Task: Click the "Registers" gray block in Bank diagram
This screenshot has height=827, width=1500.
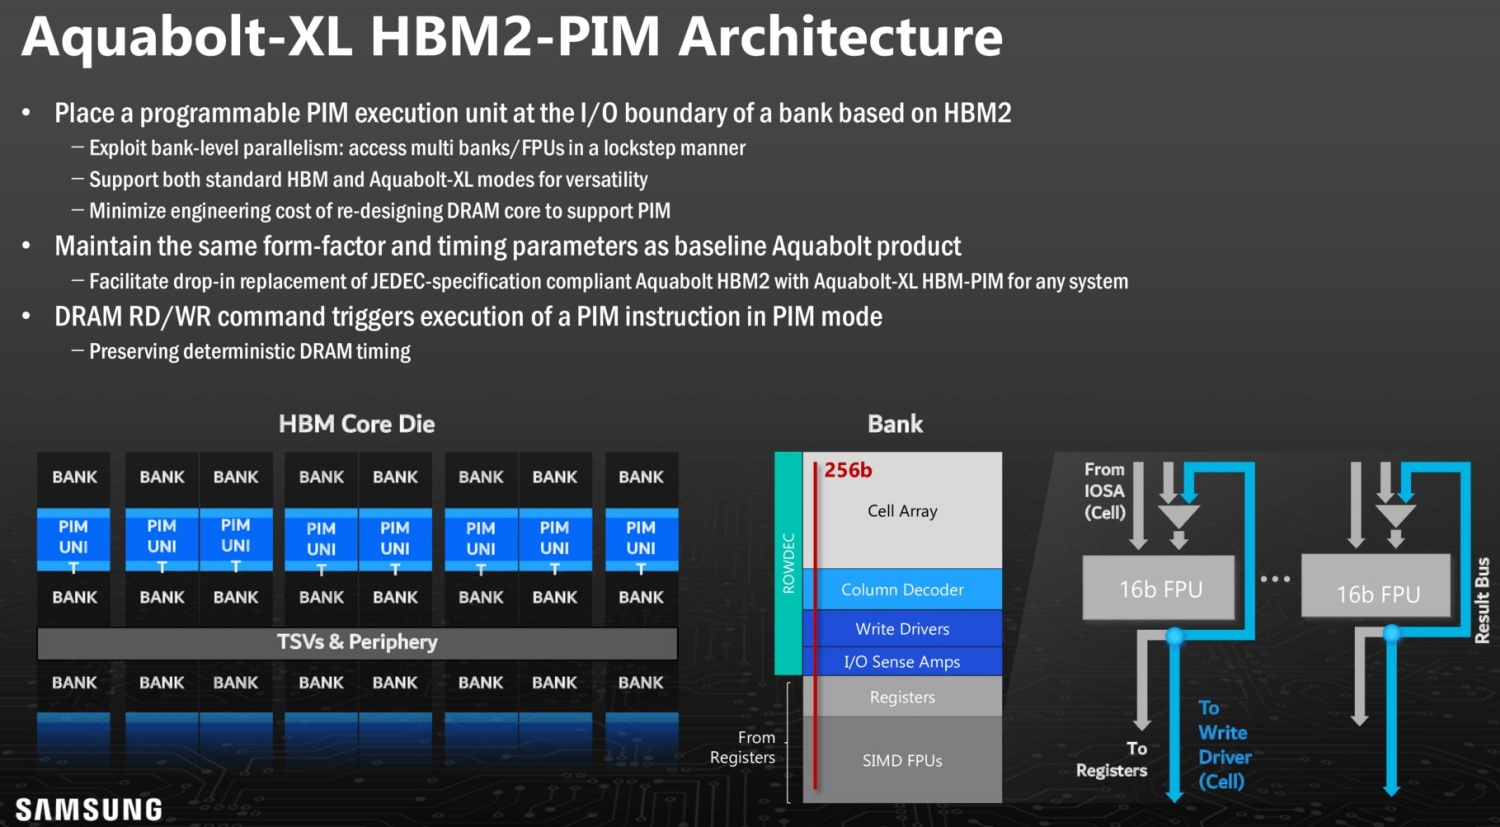Action: [902, 697]
